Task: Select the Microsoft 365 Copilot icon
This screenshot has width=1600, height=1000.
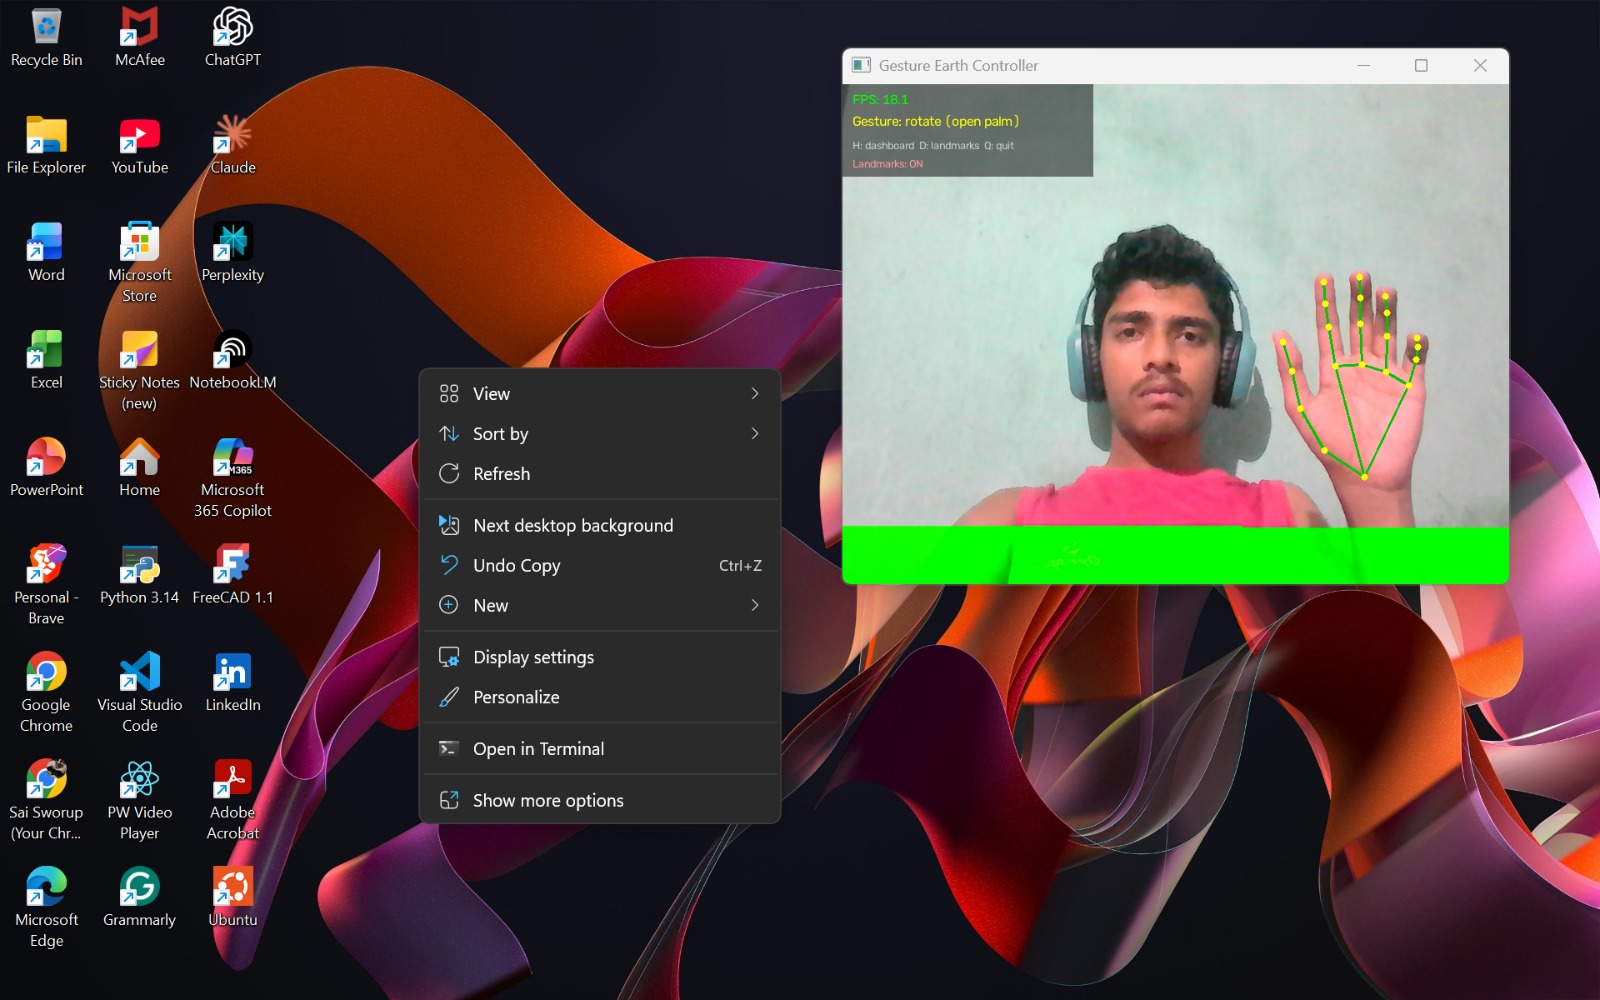Action: [x=233, y=478]
